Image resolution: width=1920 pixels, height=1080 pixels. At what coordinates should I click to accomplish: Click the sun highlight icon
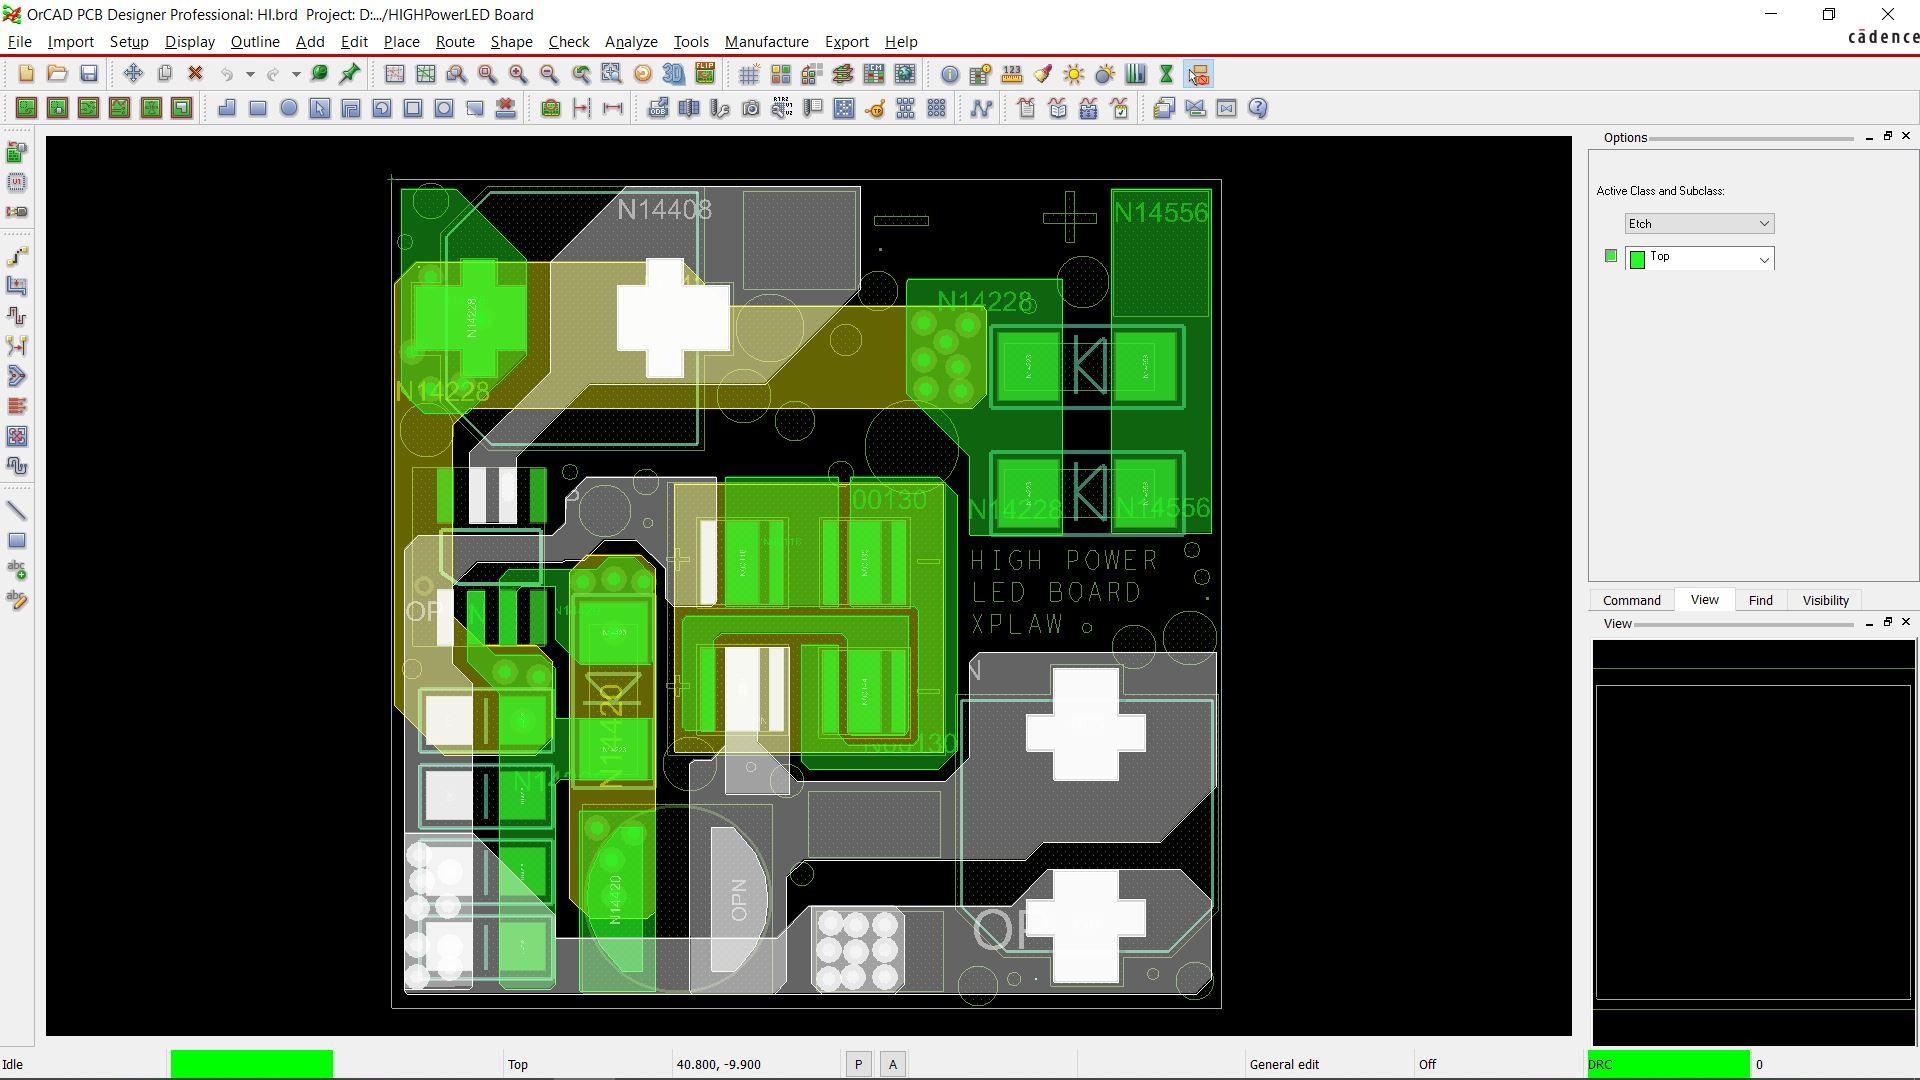click(1074, 74)
